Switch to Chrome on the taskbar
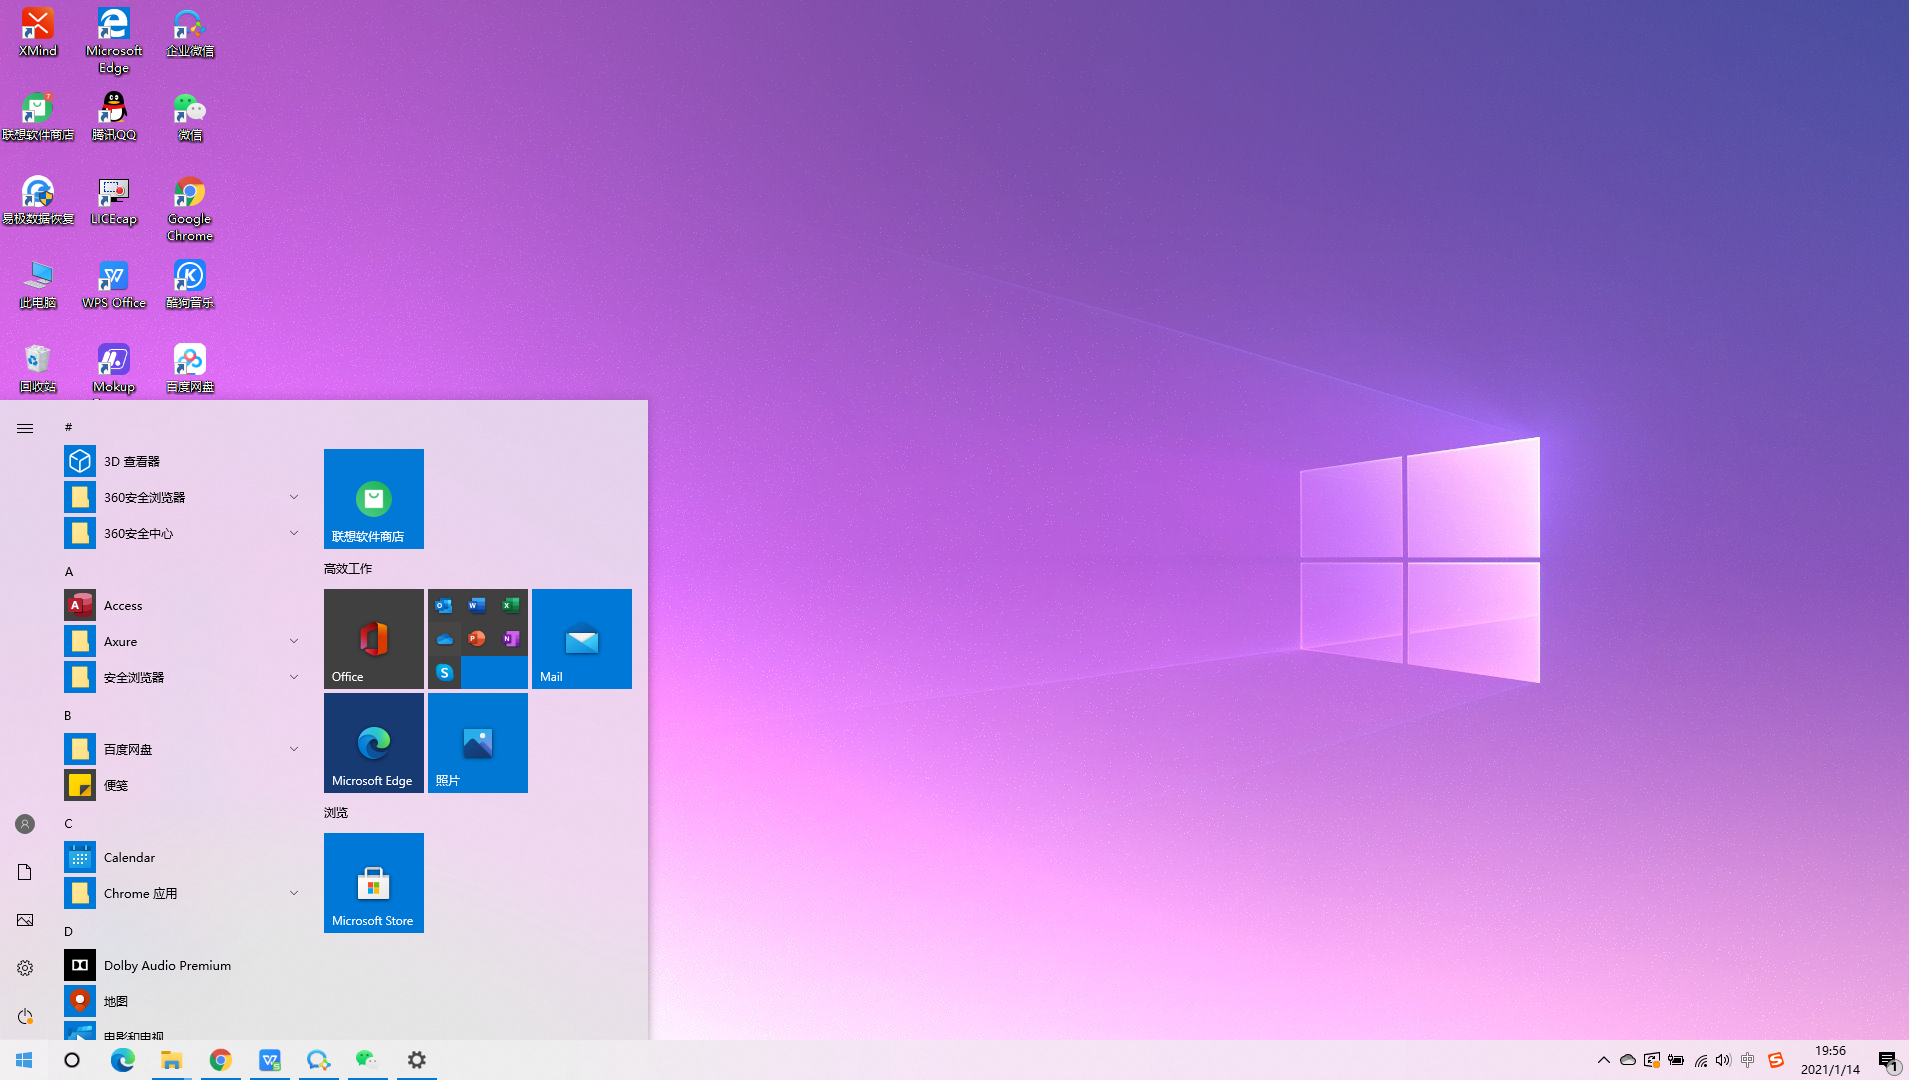 pos(221,1060)
